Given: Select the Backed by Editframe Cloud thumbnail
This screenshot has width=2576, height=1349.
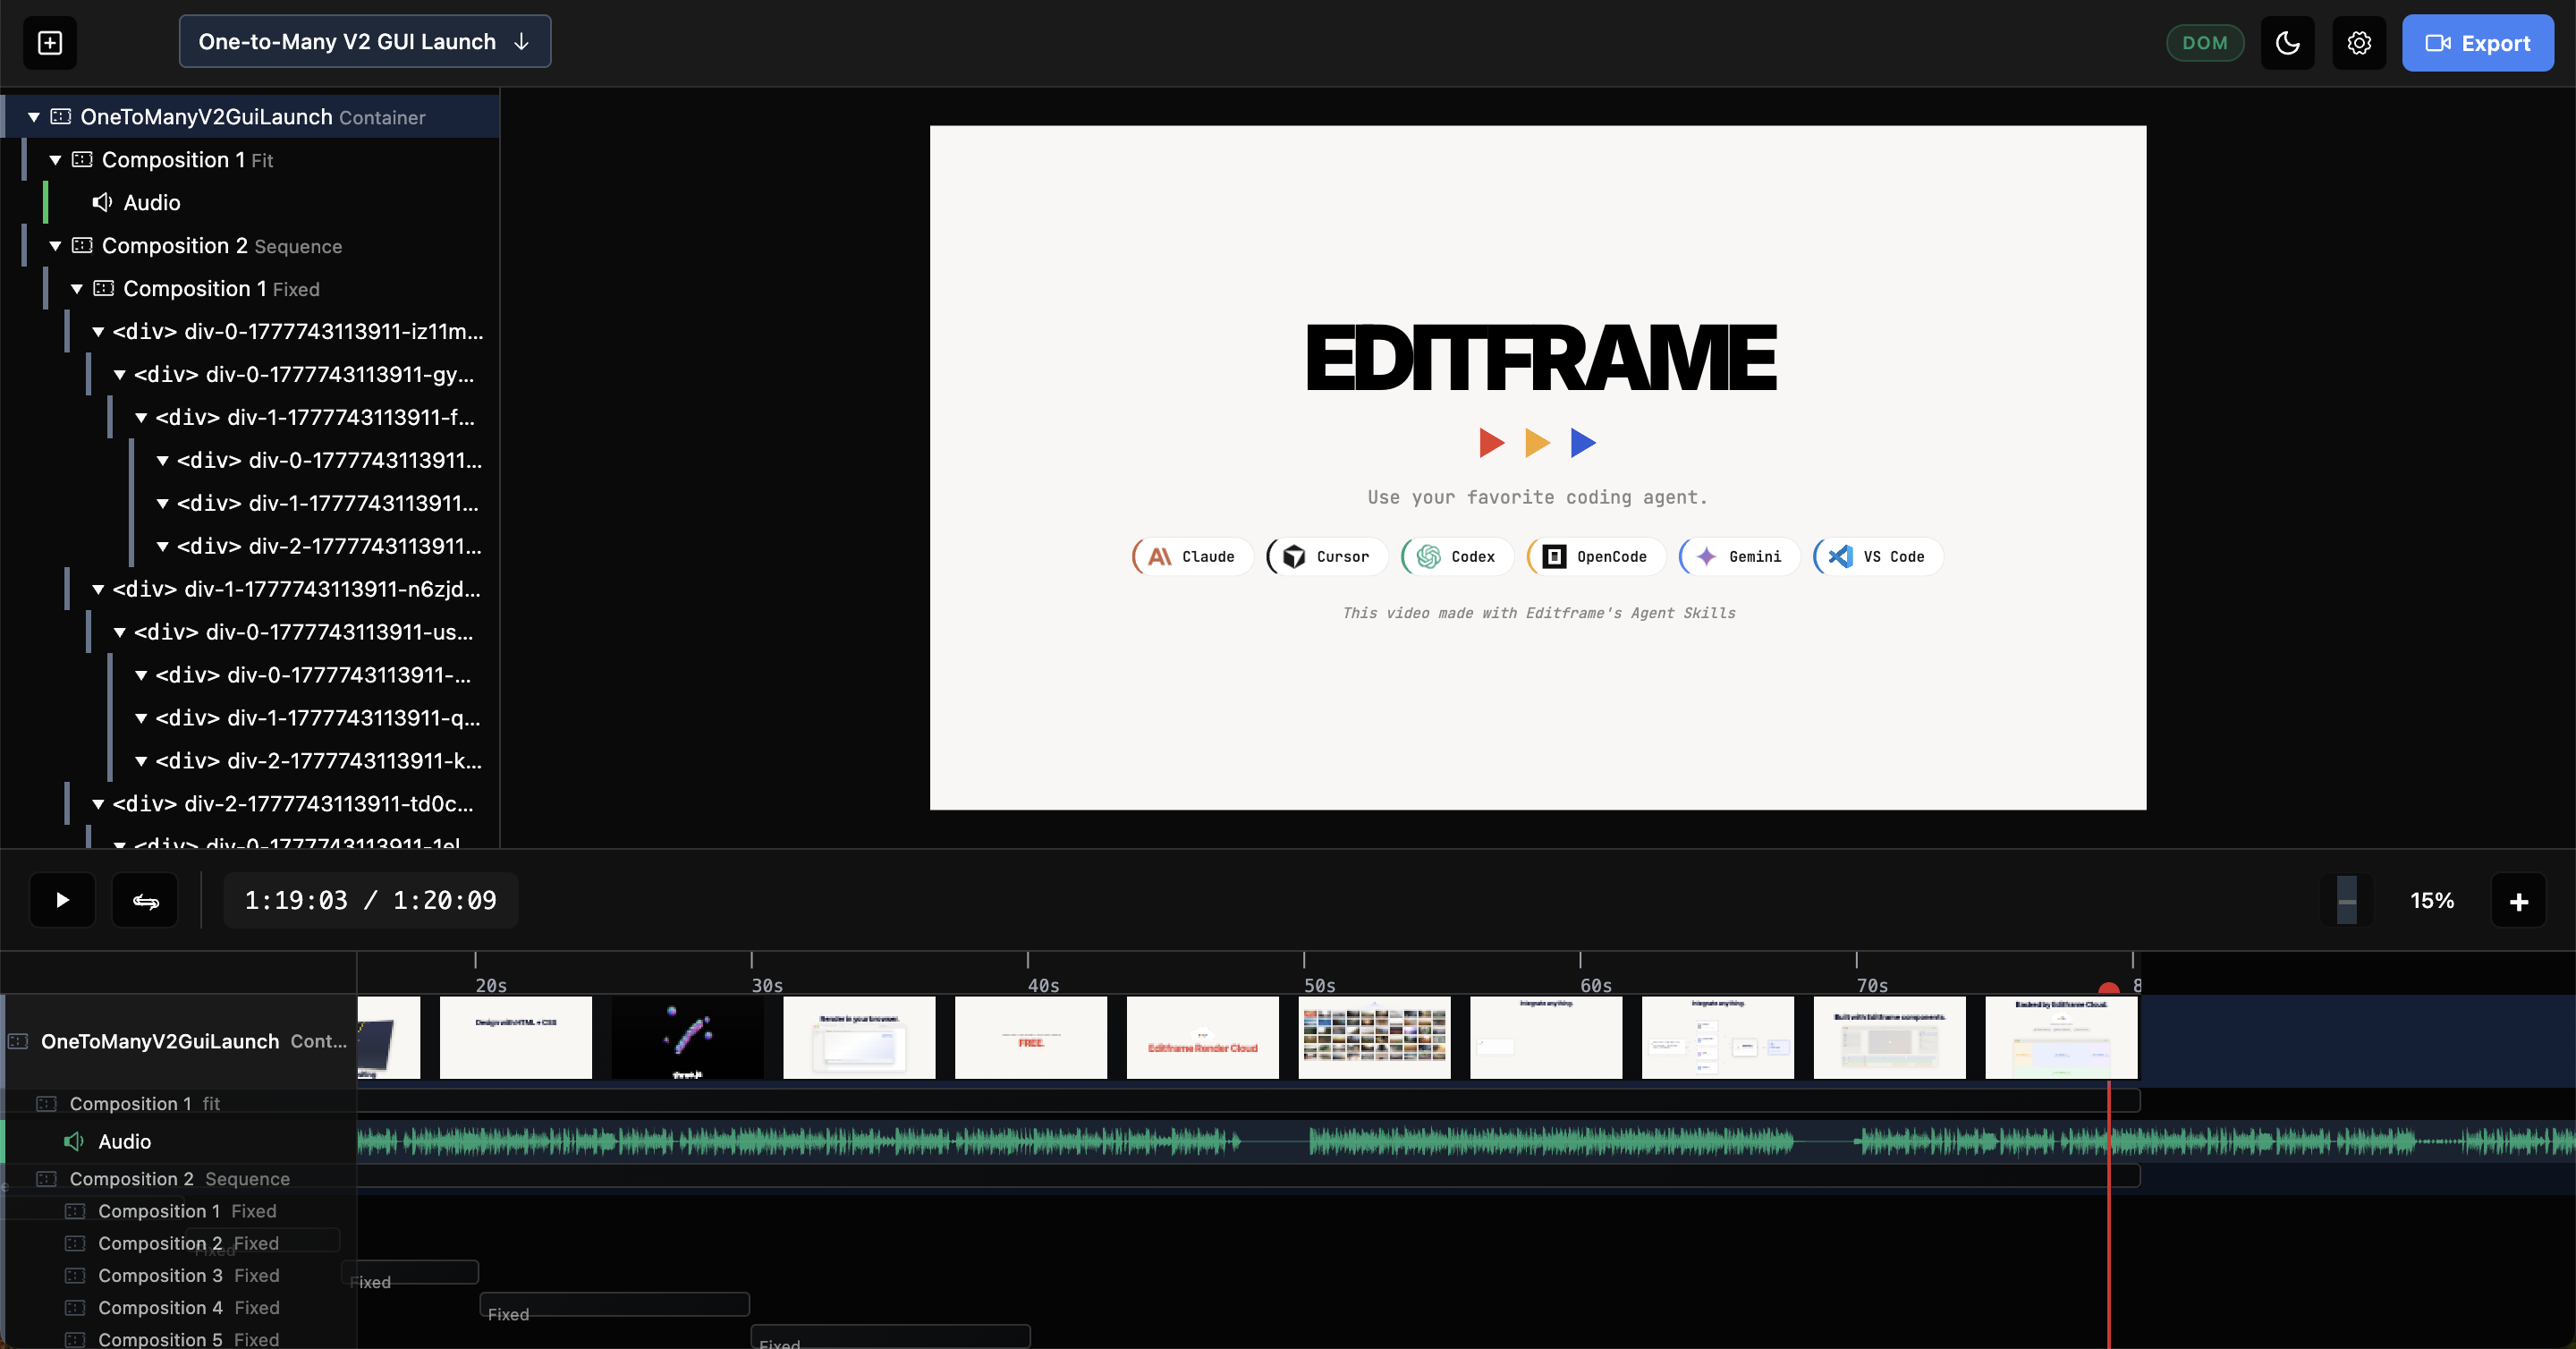Looking at the screenshot, I should tap(2062, 1037).
